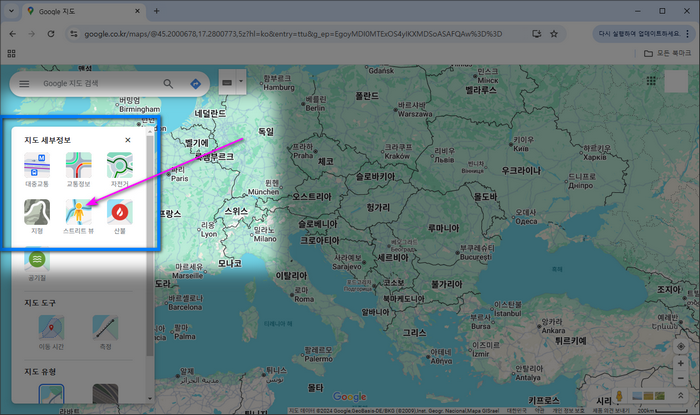Select the 측정 measure tool
Image resolution: width=700 pixels, height=415 pixels.
tap(105, 332)
